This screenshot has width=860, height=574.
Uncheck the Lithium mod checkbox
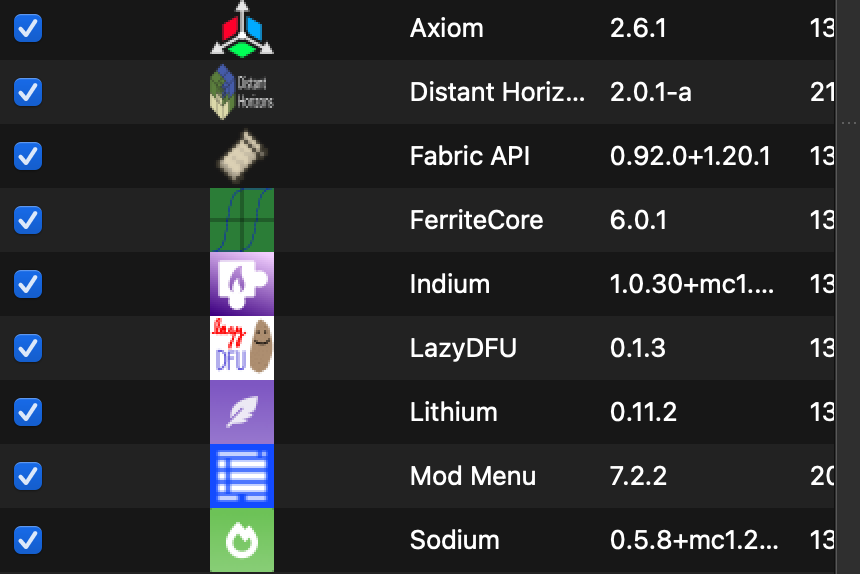click(x=28, y=412)
